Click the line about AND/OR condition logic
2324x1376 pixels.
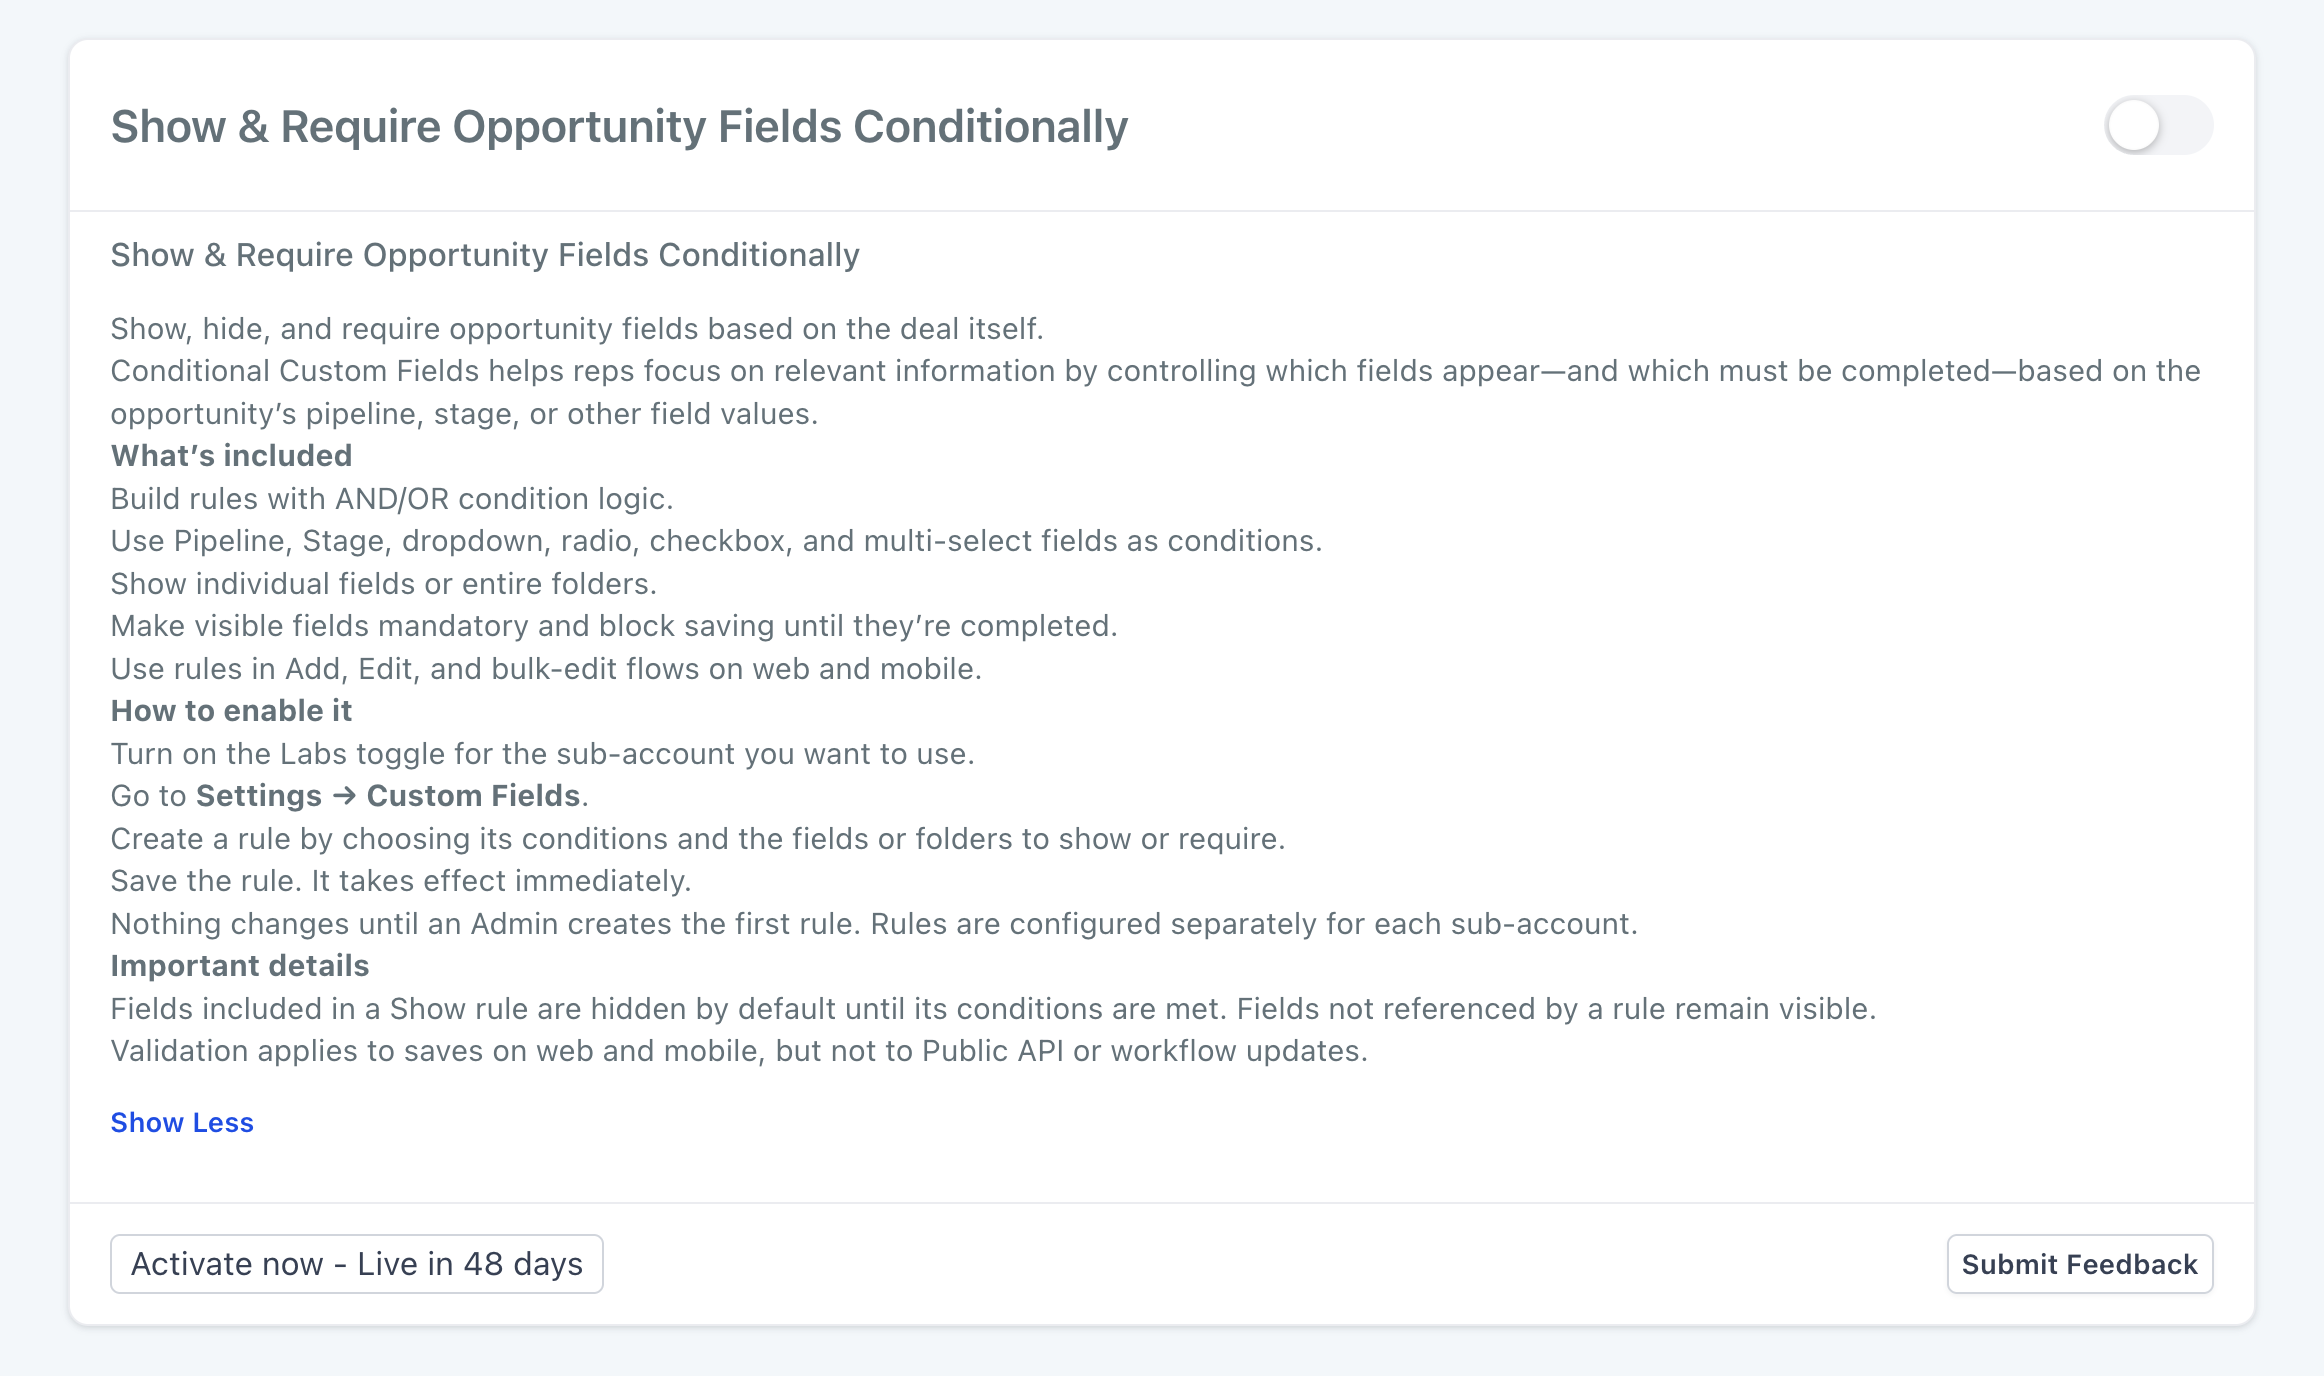pos(392,499)
